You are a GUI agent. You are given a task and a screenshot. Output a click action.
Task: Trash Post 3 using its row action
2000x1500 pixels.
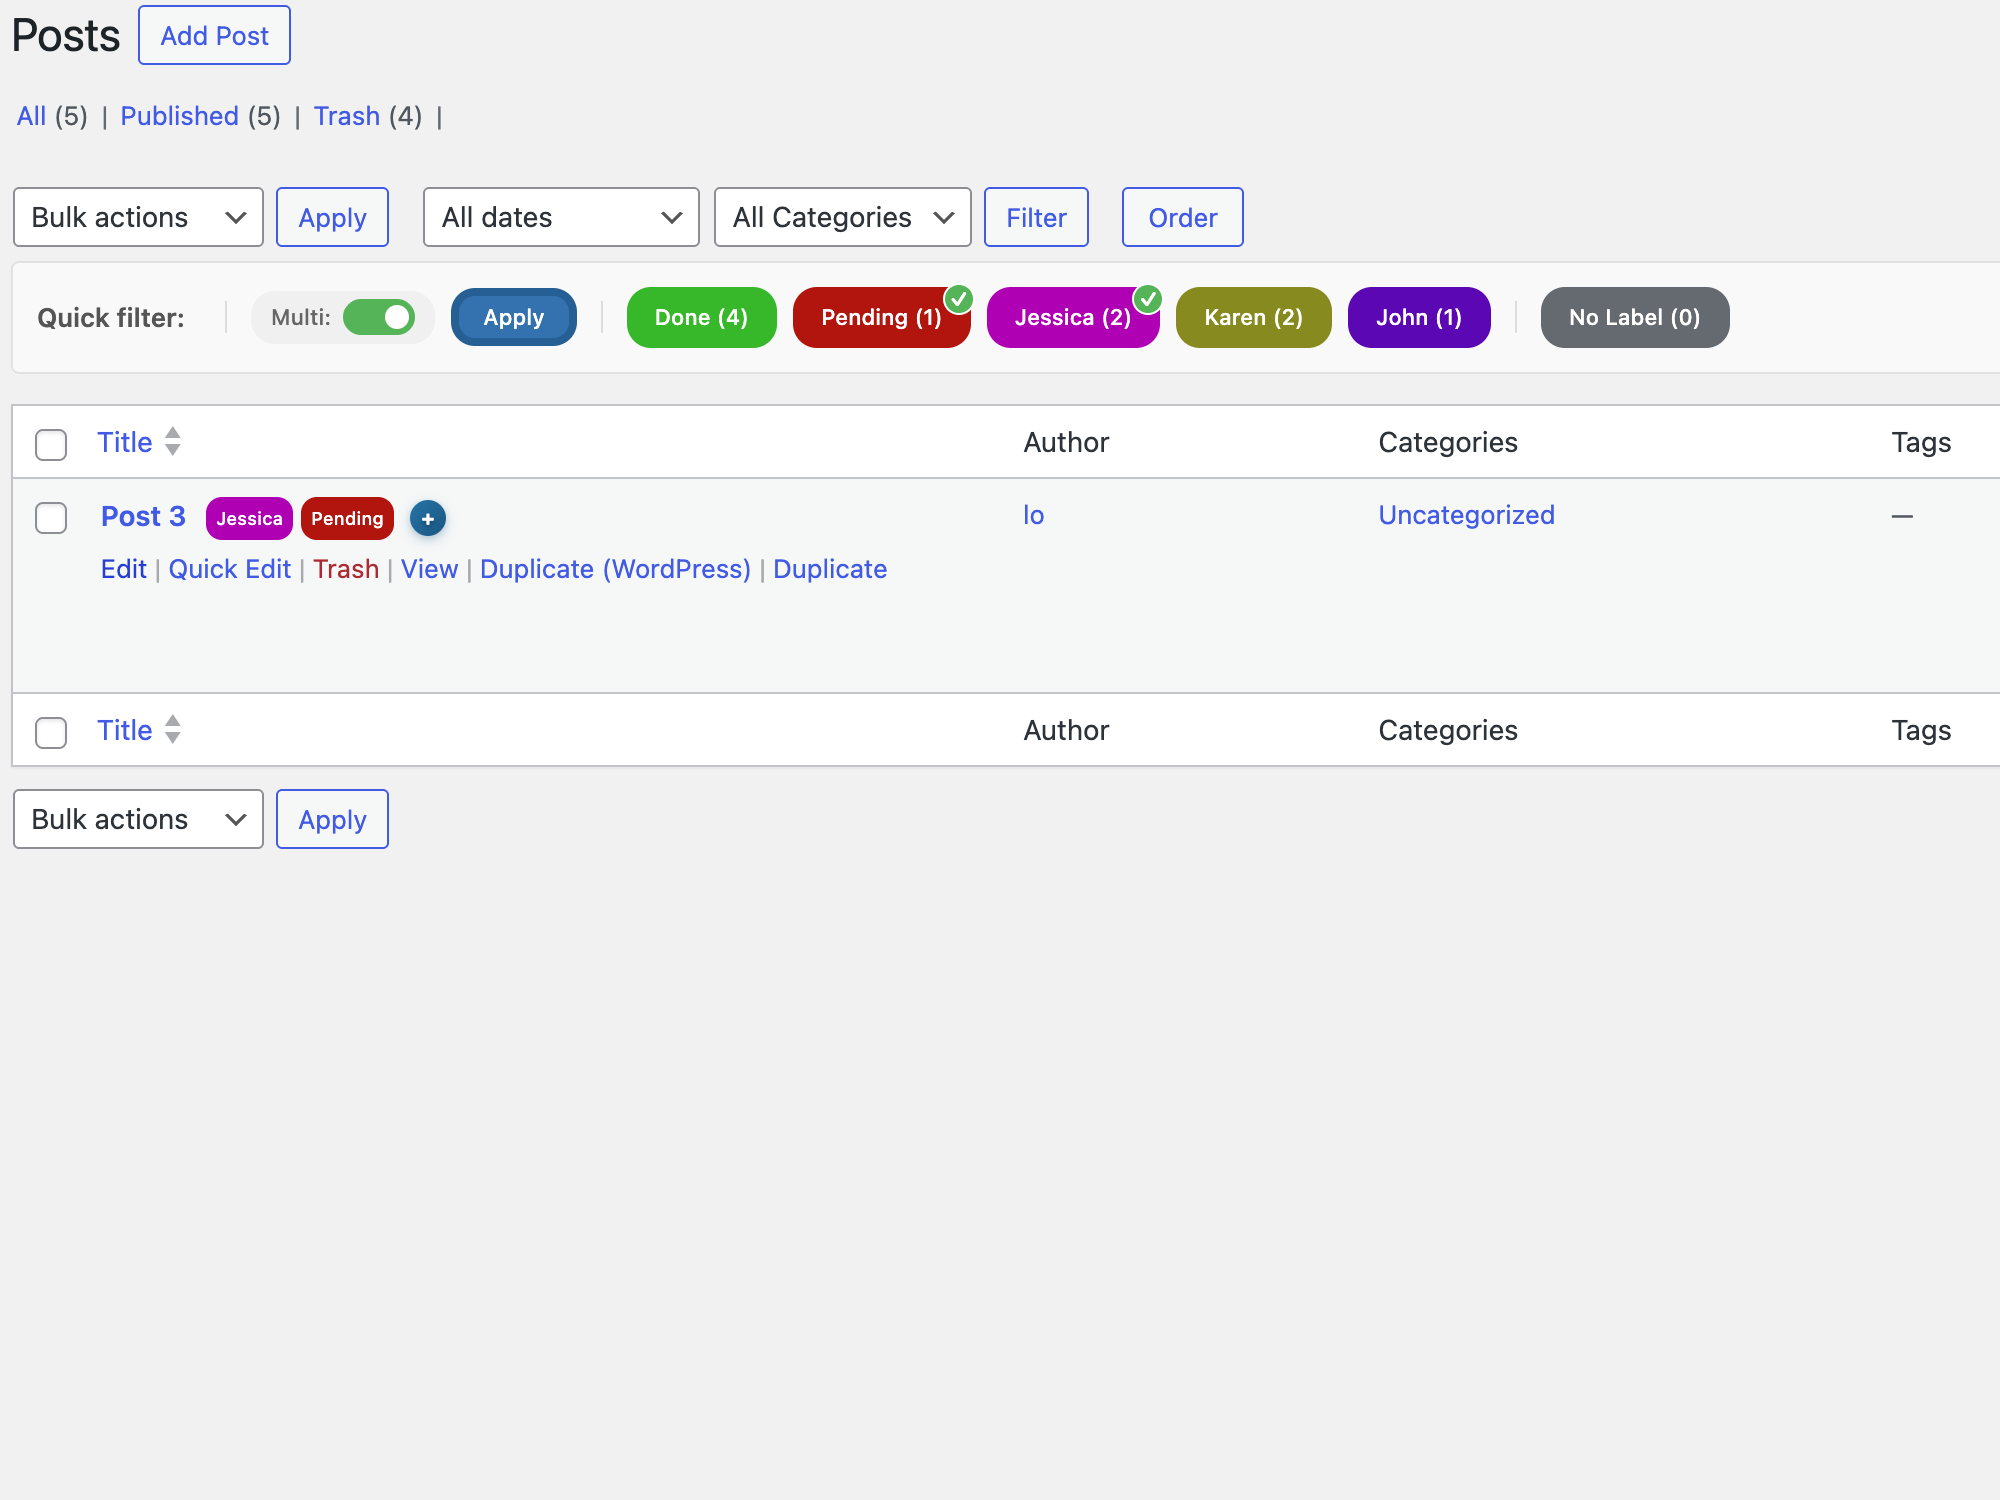346,568
